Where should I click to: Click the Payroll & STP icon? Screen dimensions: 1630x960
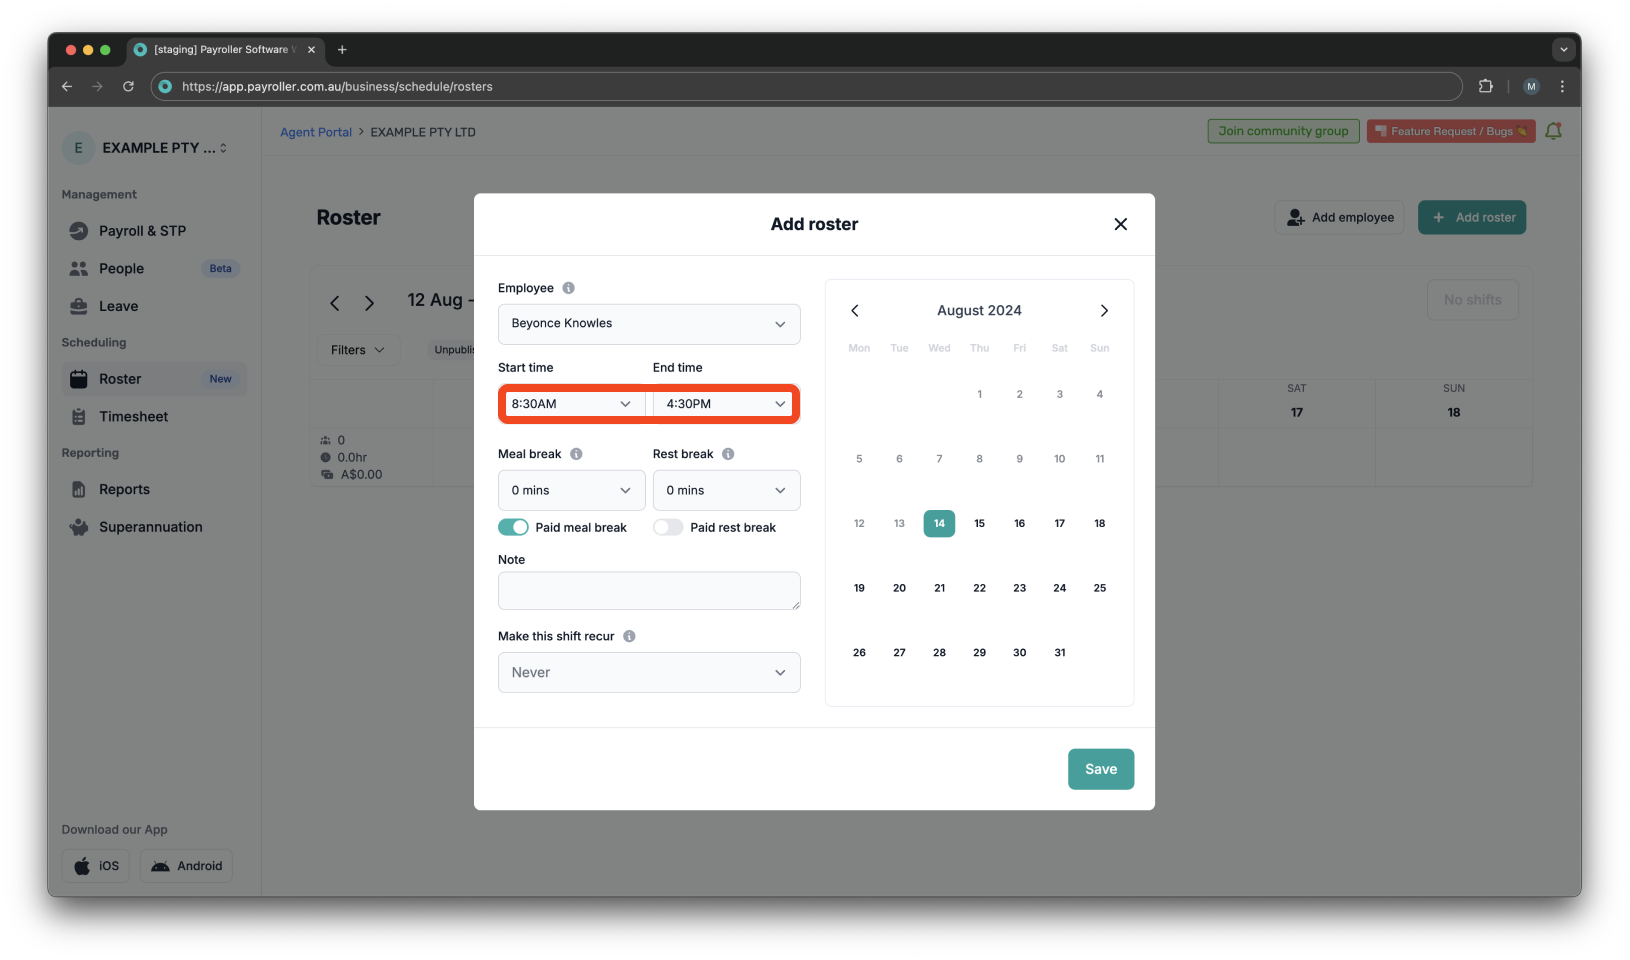pyautogui.click(x=78, y=231)
